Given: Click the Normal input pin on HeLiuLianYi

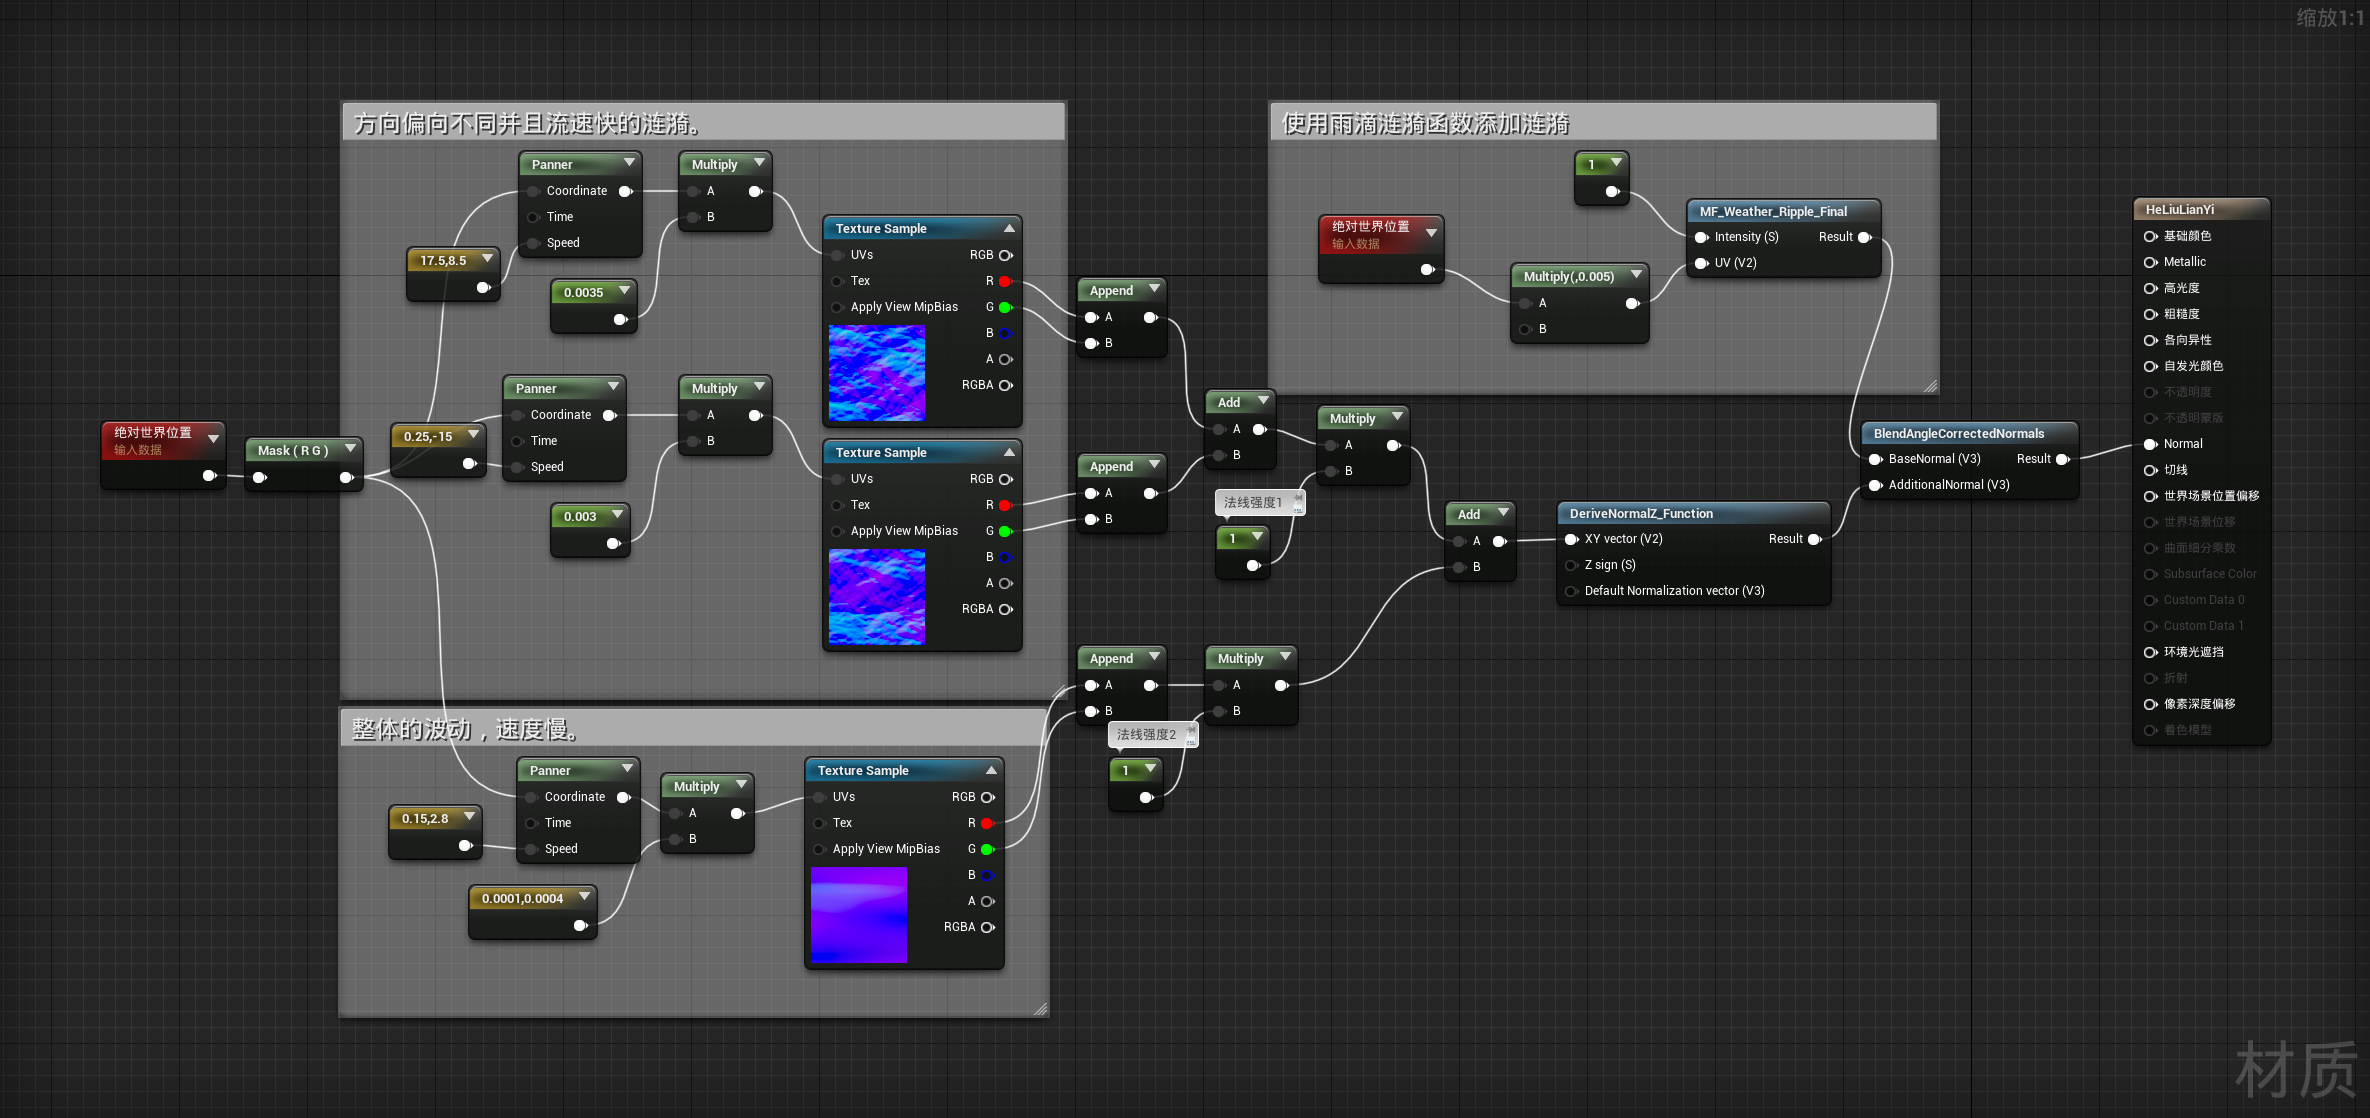Looking at the screenshot, I should (2149, 444).
